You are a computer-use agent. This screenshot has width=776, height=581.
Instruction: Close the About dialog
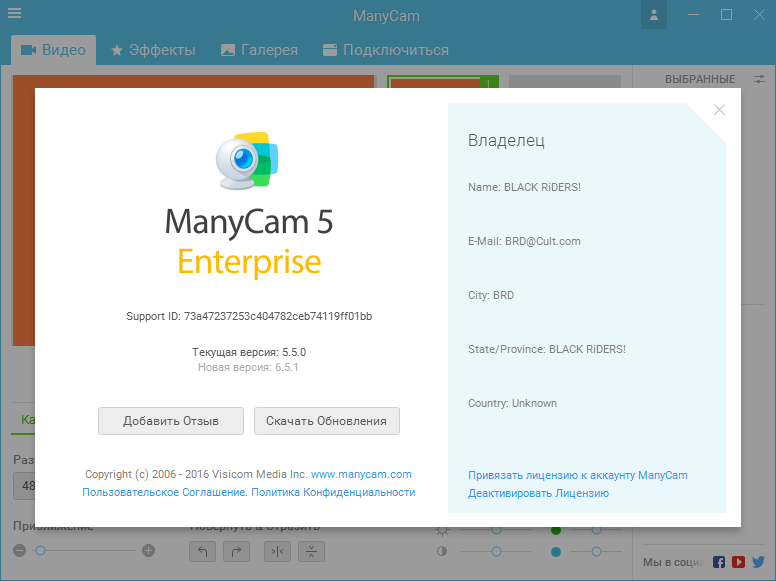click(719, 110)
